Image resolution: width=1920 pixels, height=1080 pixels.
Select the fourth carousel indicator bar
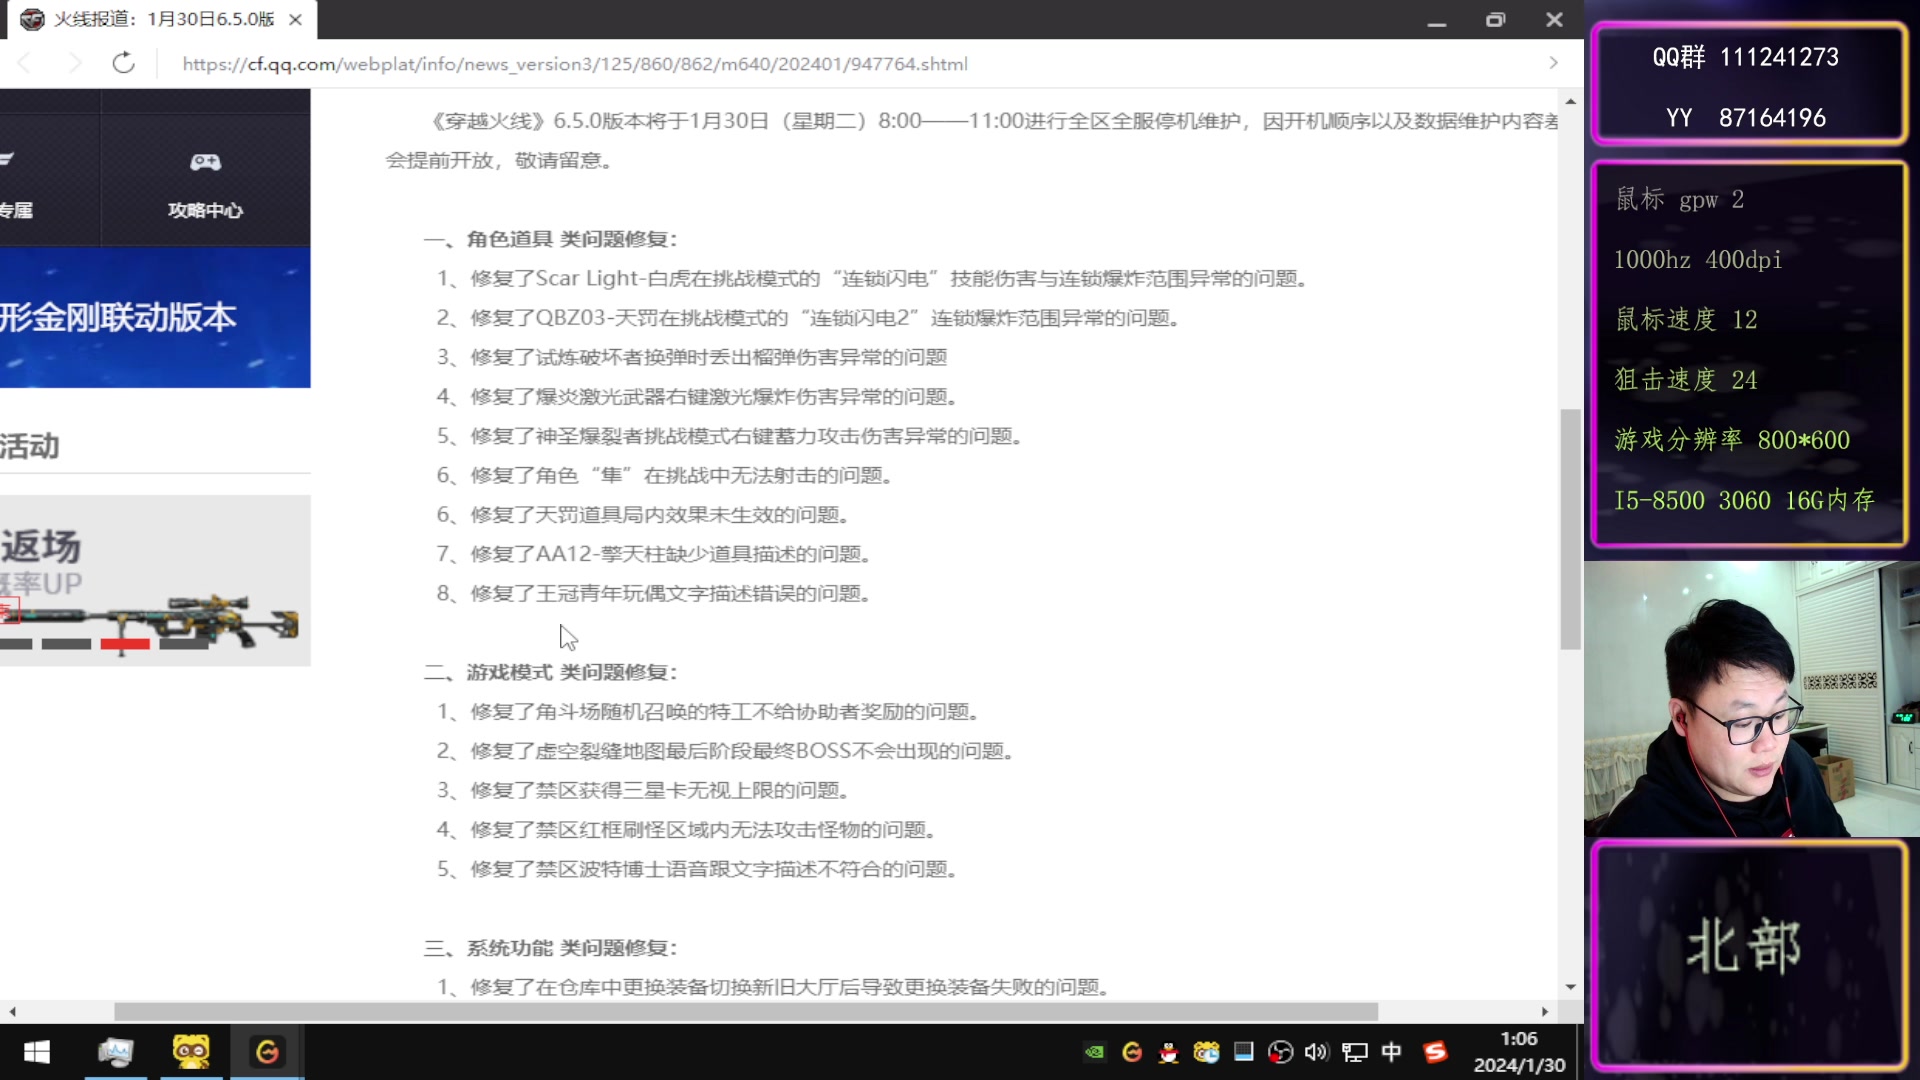[x=184, y=644]
